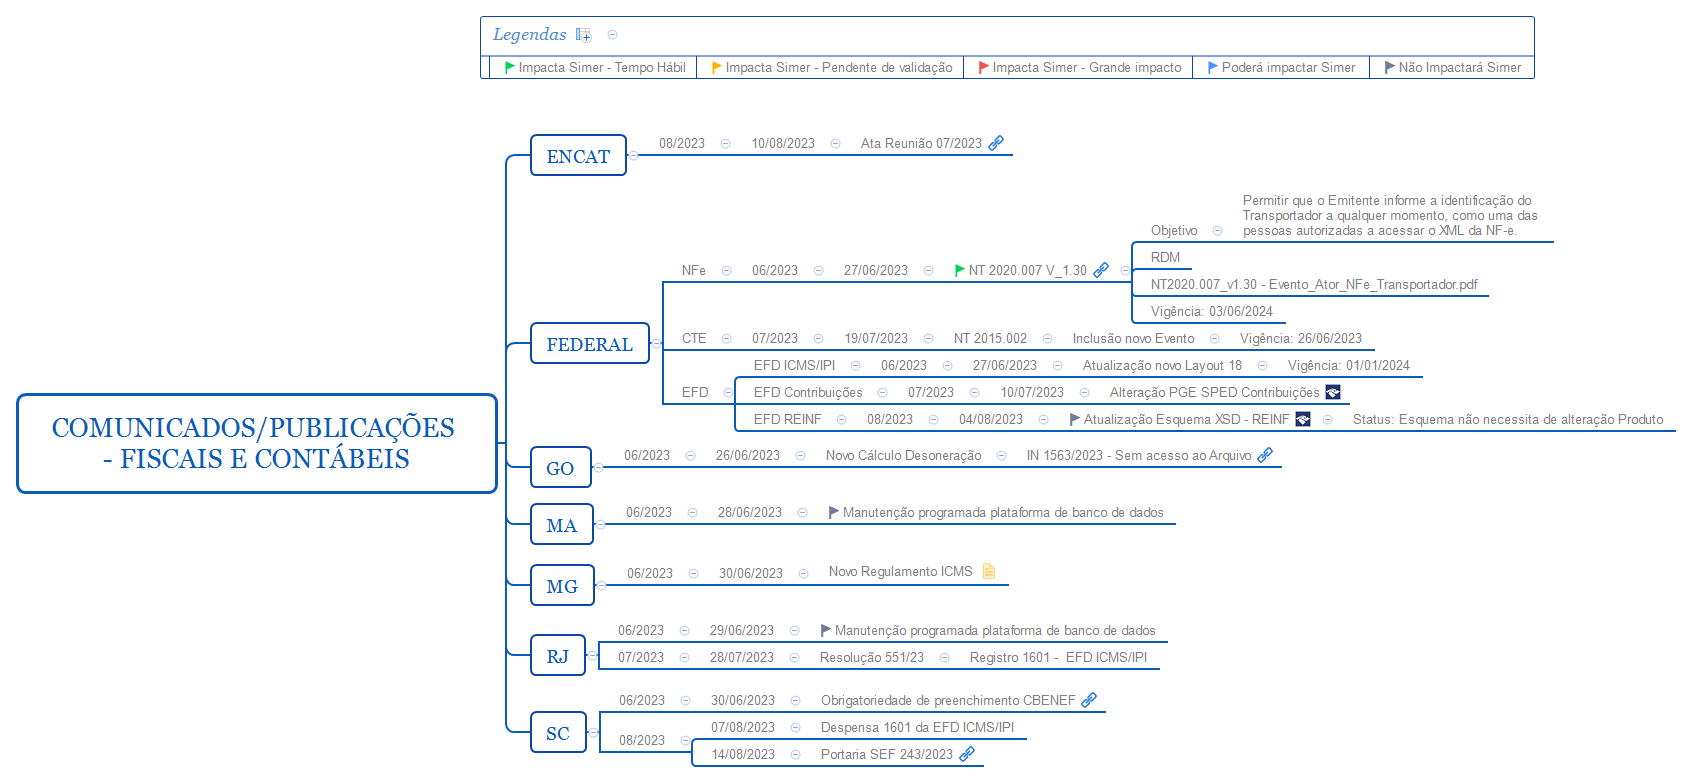Click the gray flag on MA Manutenção programada node
The height and width of the screenshot is (782, 1693).
click(834, 512)
